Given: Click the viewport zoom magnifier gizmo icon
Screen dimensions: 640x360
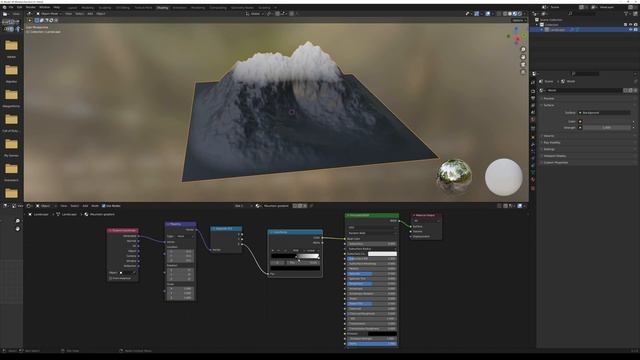Looking at the screenshot, I should click(x=523, y=49).
